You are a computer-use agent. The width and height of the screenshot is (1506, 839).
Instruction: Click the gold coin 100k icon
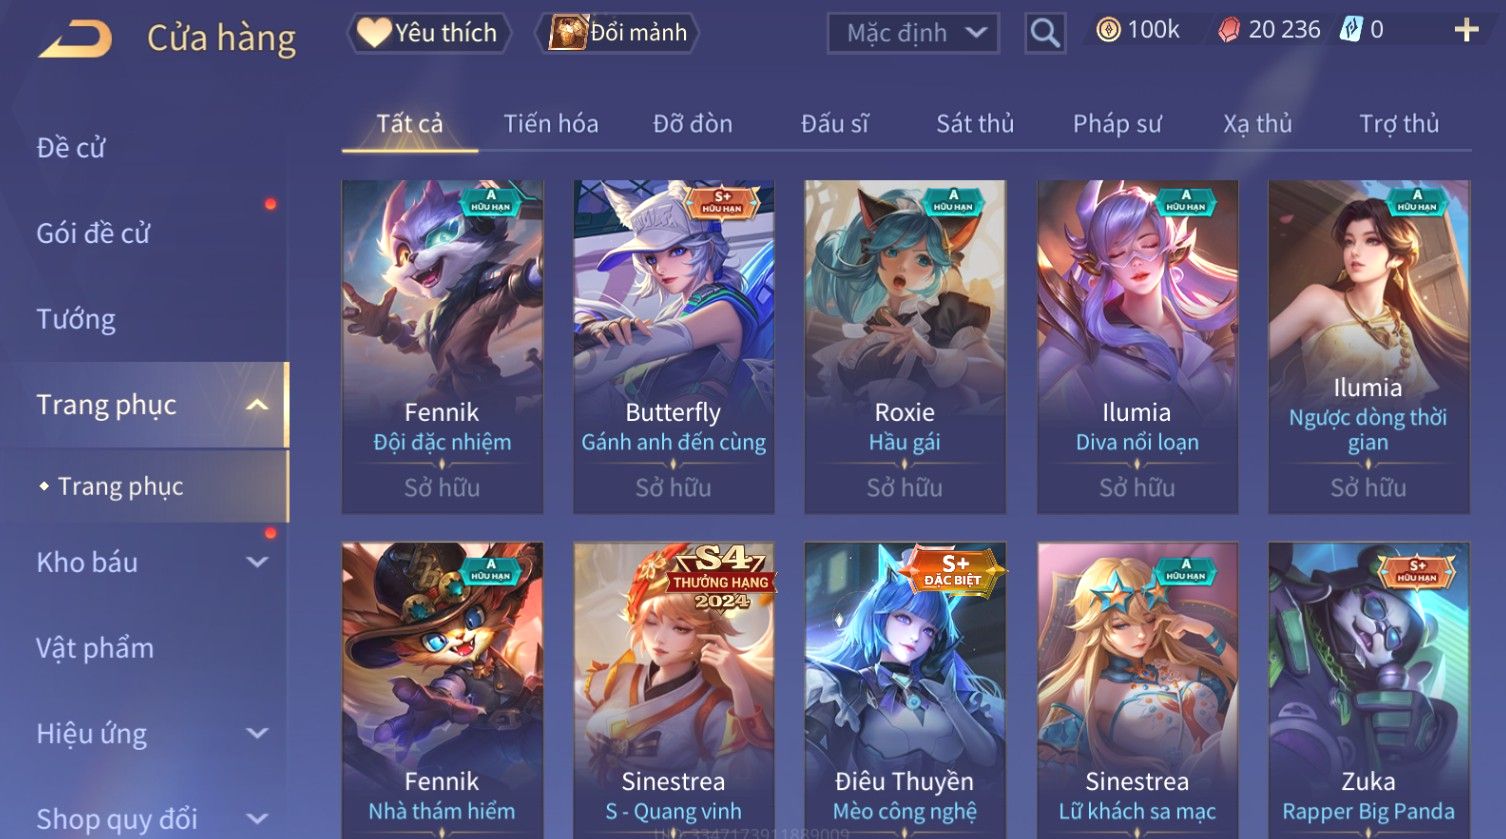[x=1108, y=31]
